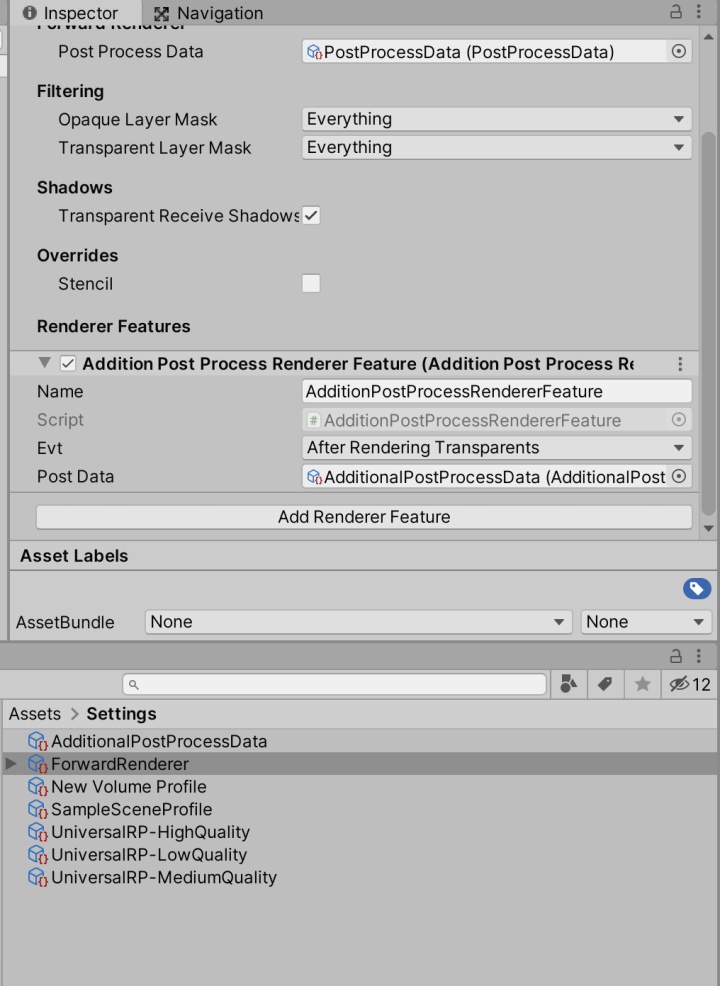Toggle Transparent Receive Shadows checkbox
The height and width of the screenshot is (986, 720).
[x=311, y=216]
